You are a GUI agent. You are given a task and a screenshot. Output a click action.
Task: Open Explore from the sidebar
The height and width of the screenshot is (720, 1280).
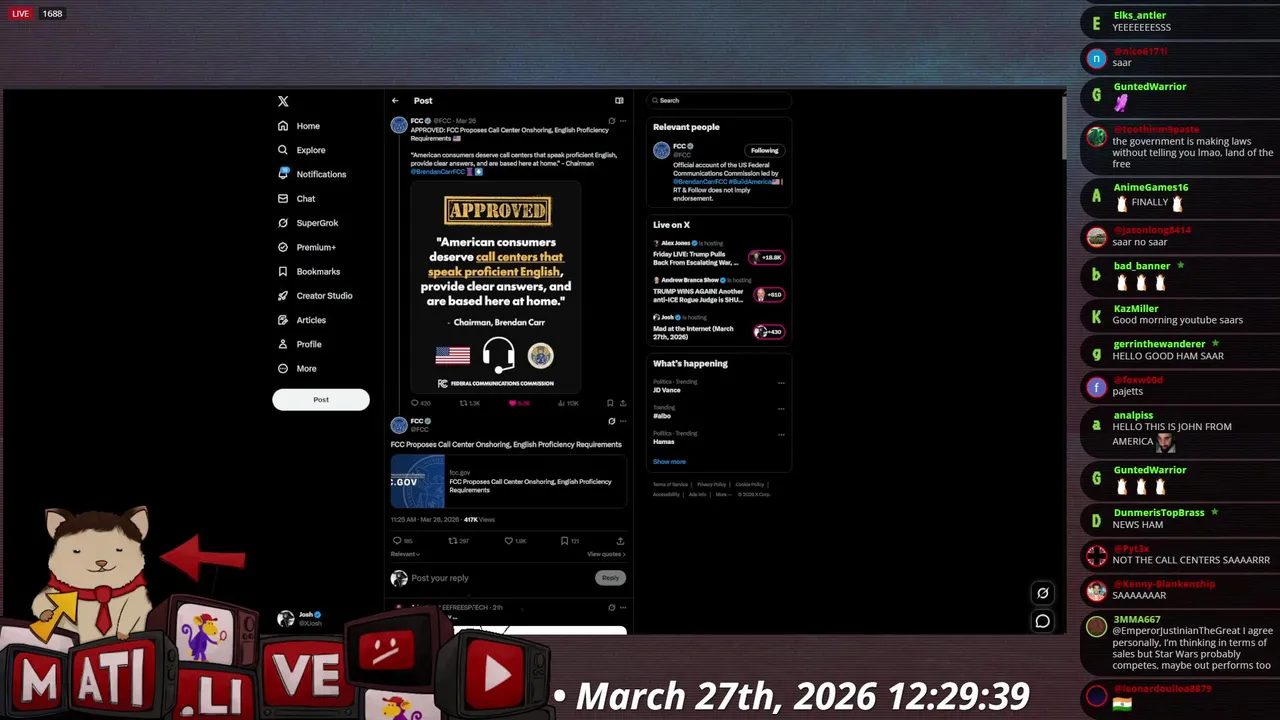301,150
